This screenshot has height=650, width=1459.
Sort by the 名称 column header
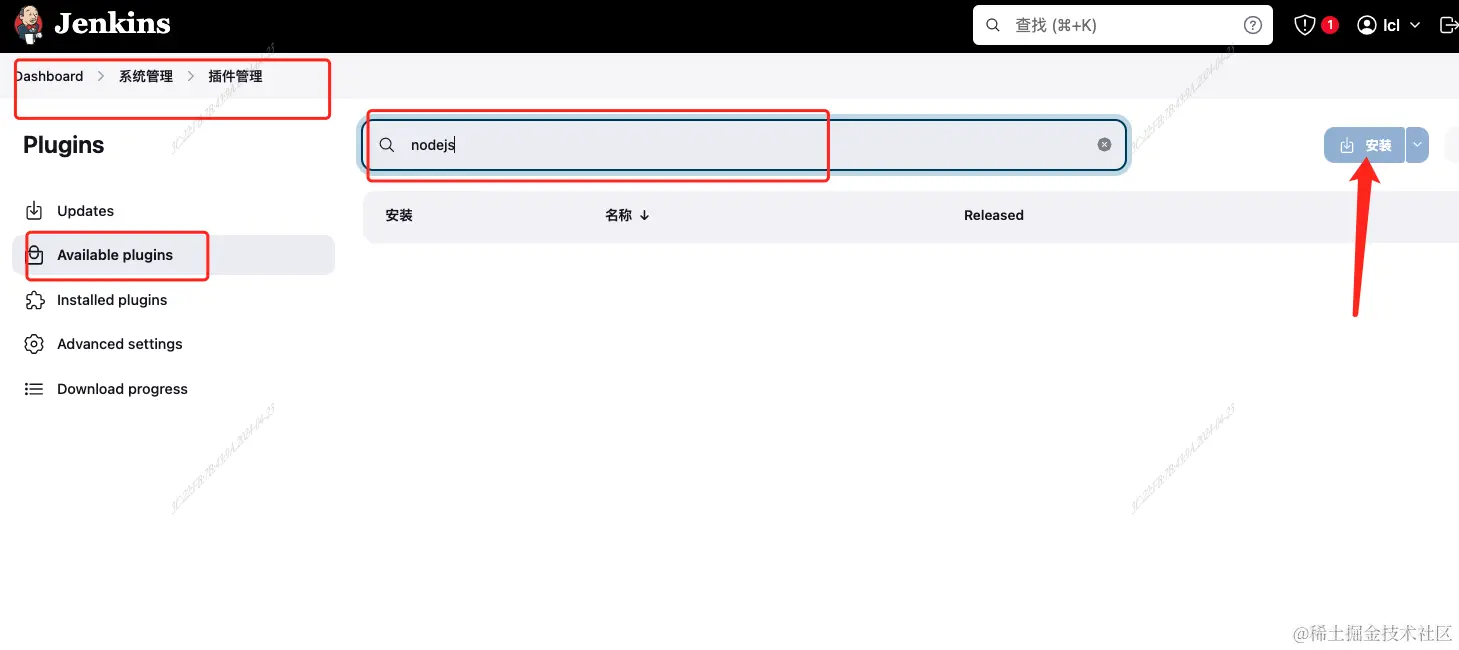coord(627,215)
